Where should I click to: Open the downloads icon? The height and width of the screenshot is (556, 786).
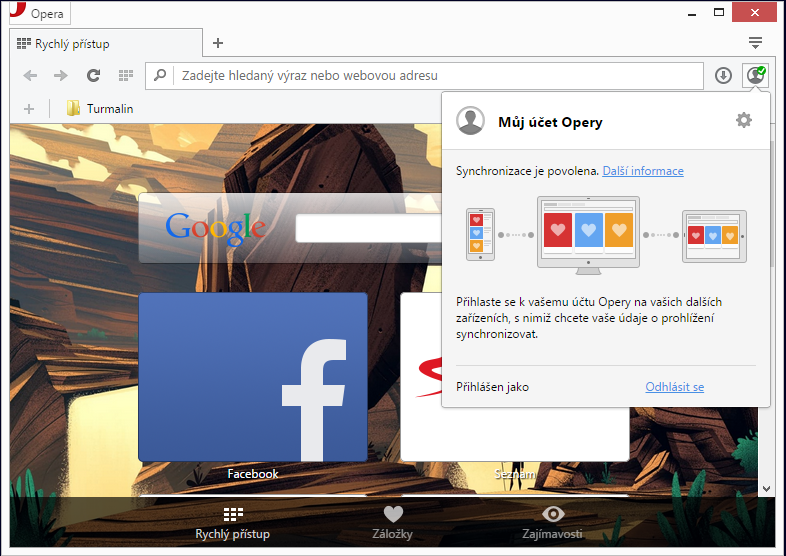click(x=723, y=76)
